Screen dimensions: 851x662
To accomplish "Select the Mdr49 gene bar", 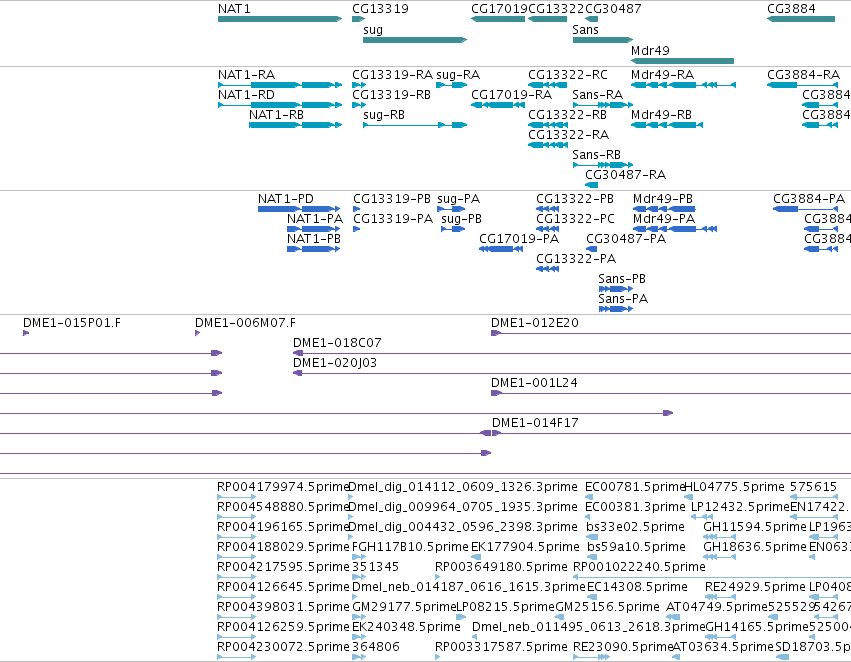I will pos(682,61).
